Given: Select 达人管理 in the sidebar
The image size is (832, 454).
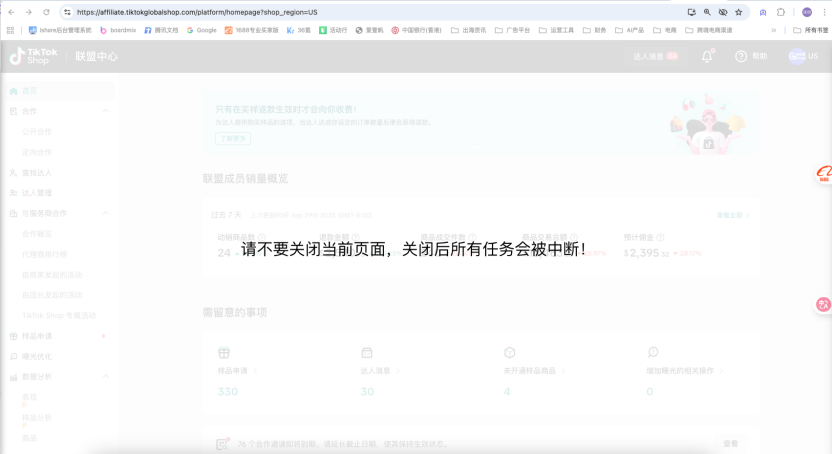Looking at the screenshot, I should pyautogui.click(x=37, y=193).
